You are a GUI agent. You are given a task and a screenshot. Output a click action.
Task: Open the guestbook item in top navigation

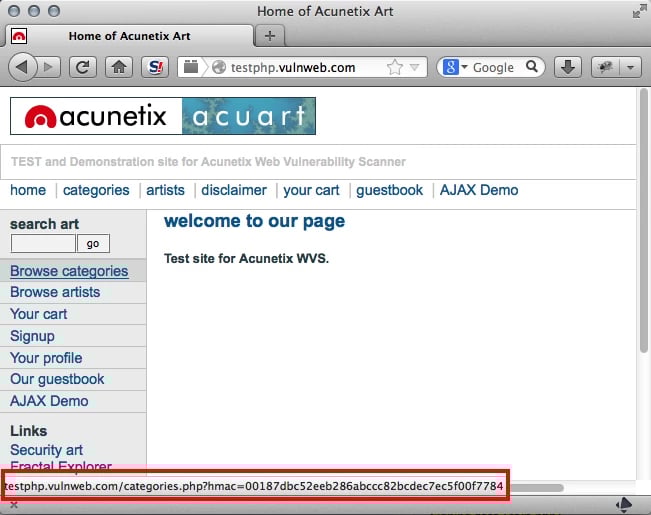pyautogui.click(x=389, y=190)
